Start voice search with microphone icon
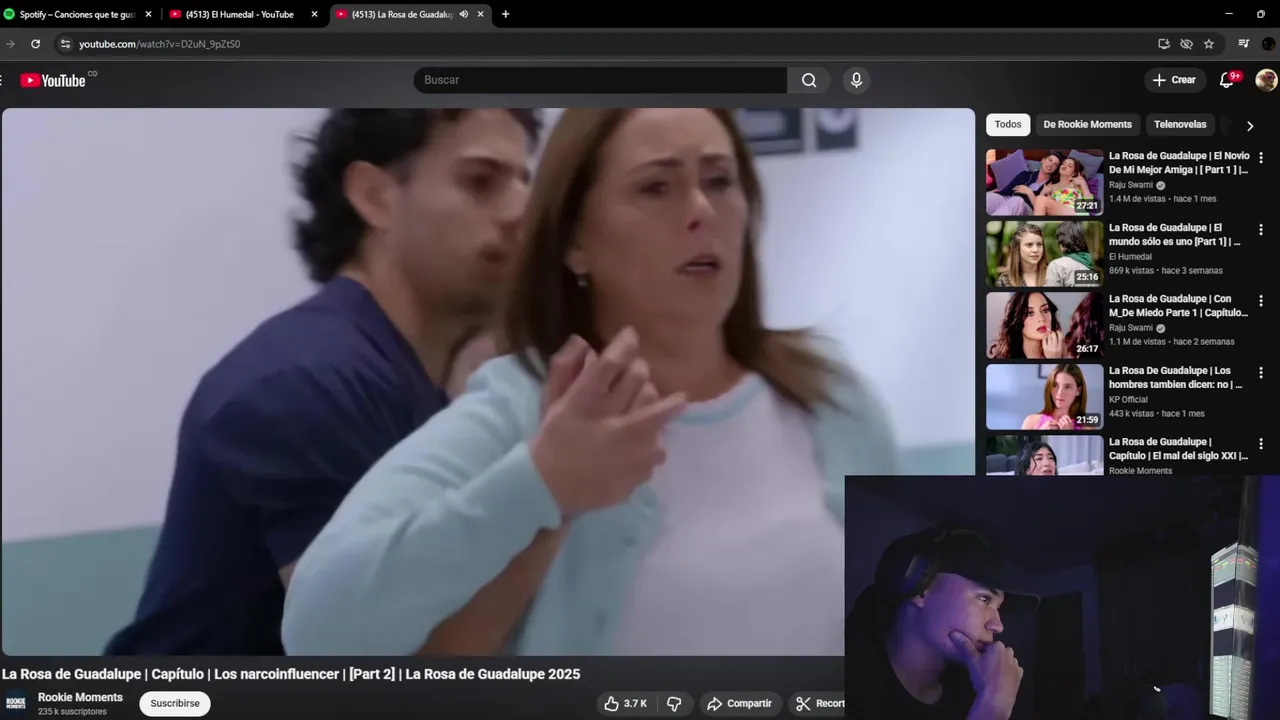The height and width of the screenshot is (720, 1280). pyautogui.click(x=856, y=80)
